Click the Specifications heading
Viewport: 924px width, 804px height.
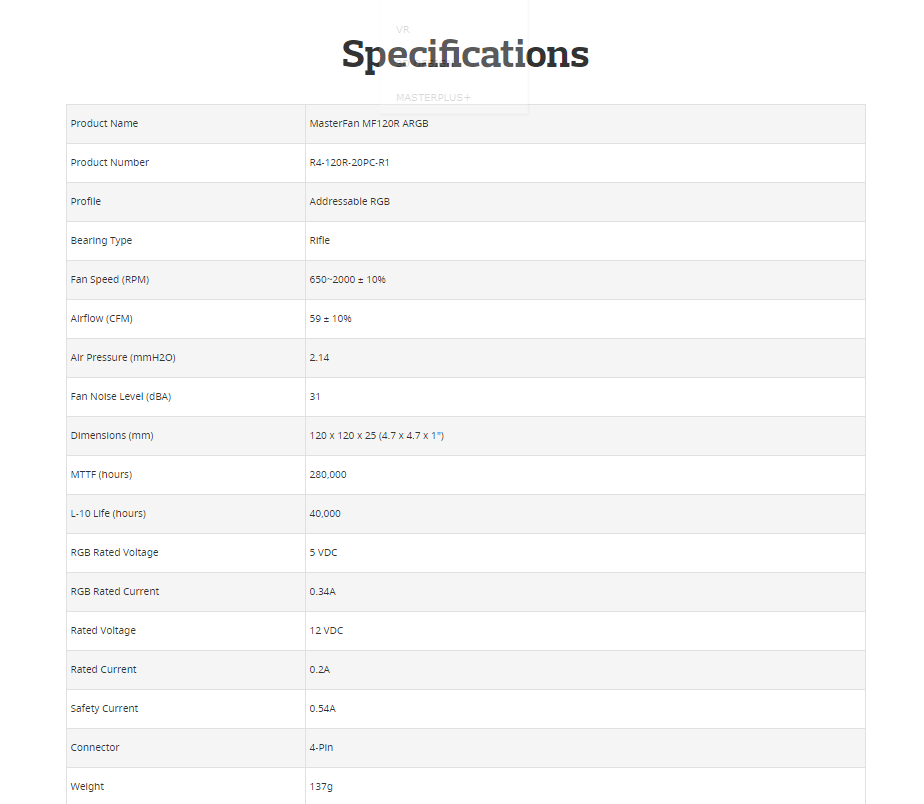click(465, 54)
